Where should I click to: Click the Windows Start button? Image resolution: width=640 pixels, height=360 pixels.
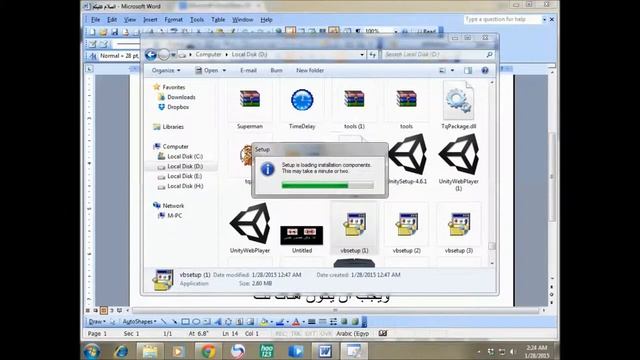(x=91, y=351)
